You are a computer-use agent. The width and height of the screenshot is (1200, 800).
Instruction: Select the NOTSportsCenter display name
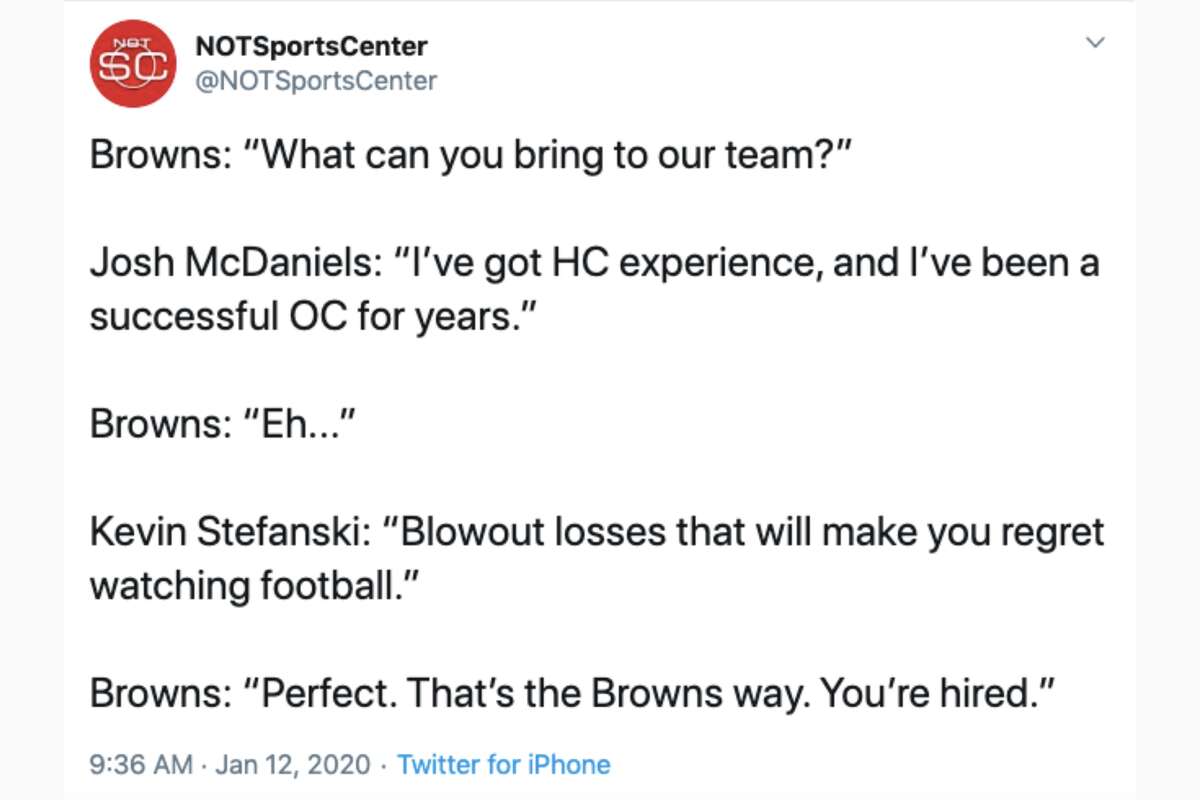pyautogui.click(x=311, y=45)
